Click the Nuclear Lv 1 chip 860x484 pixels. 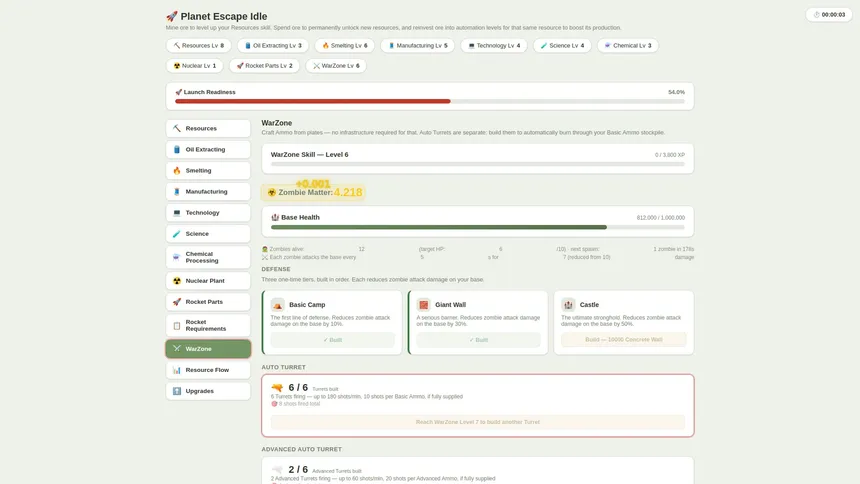click(x=195, y=66)
